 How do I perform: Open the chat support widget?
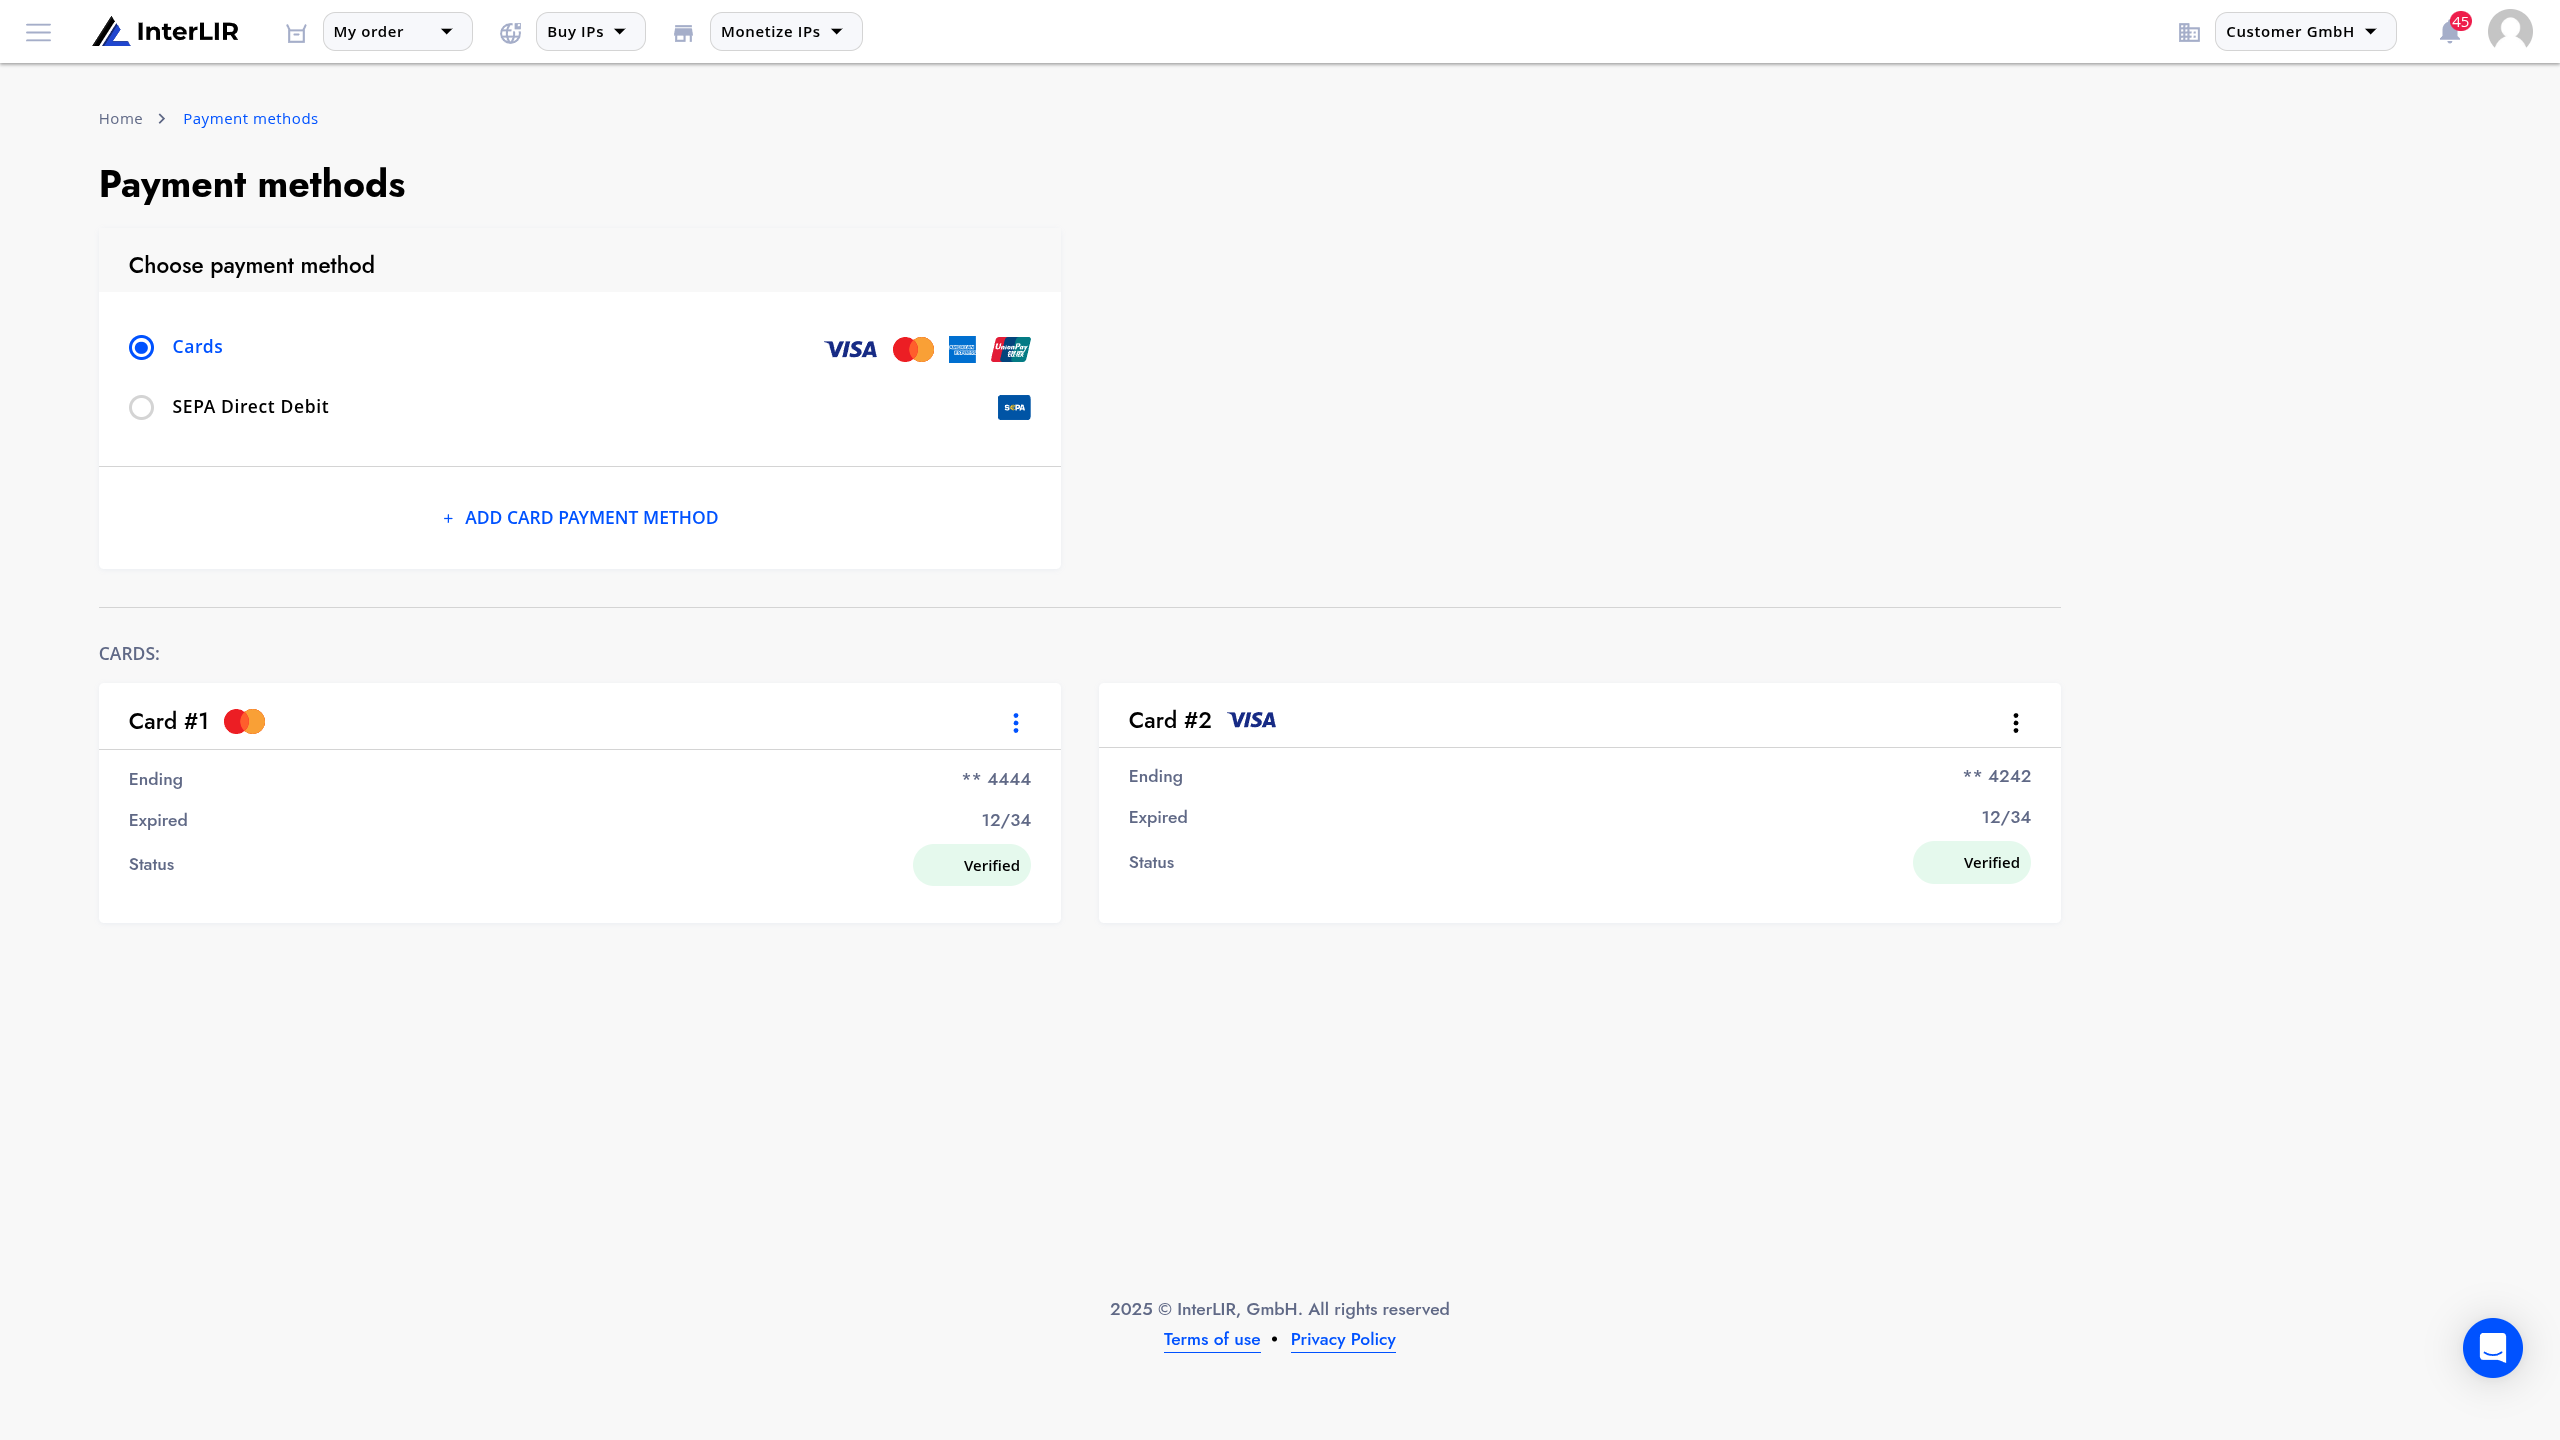[2493, 1348]
